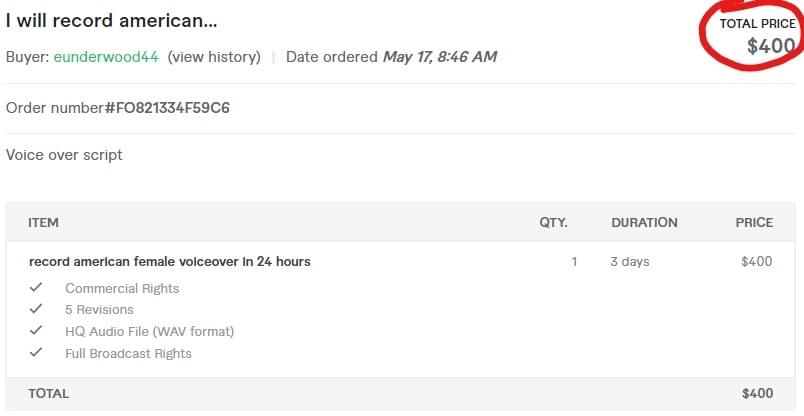
Task: Click the view history link
Action: [214, 57]
